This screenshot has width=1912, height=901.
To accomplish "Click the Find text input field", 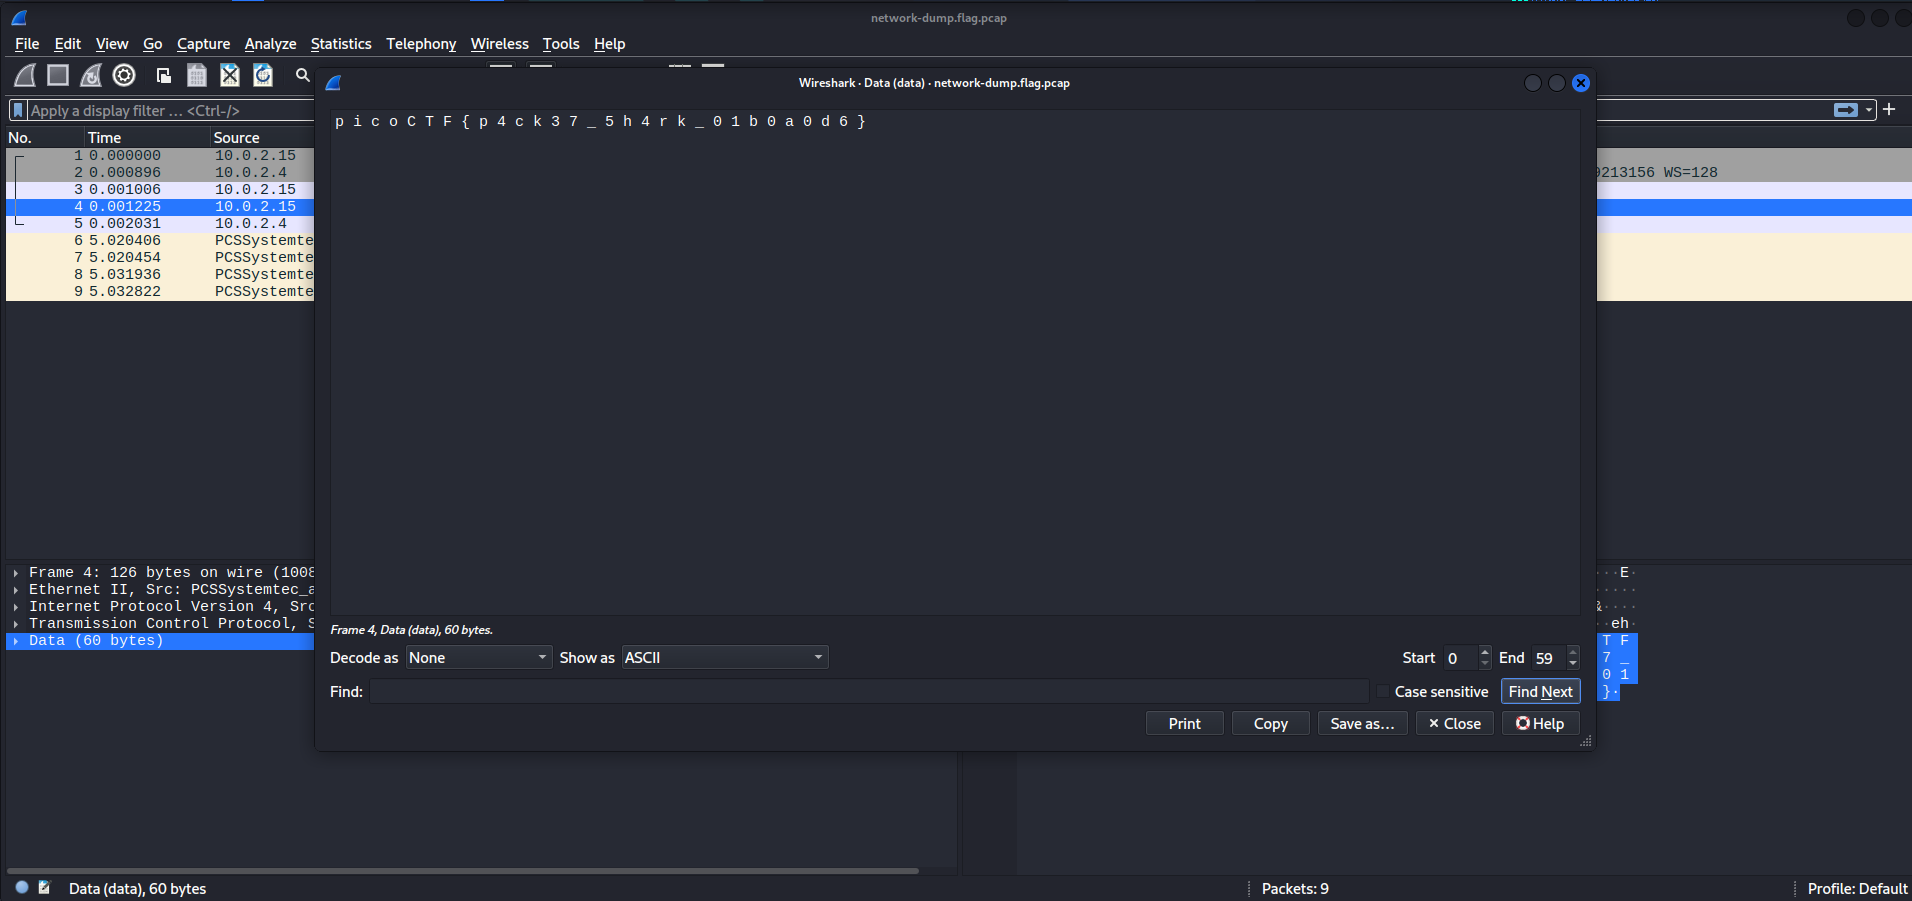I will (869, 691).
